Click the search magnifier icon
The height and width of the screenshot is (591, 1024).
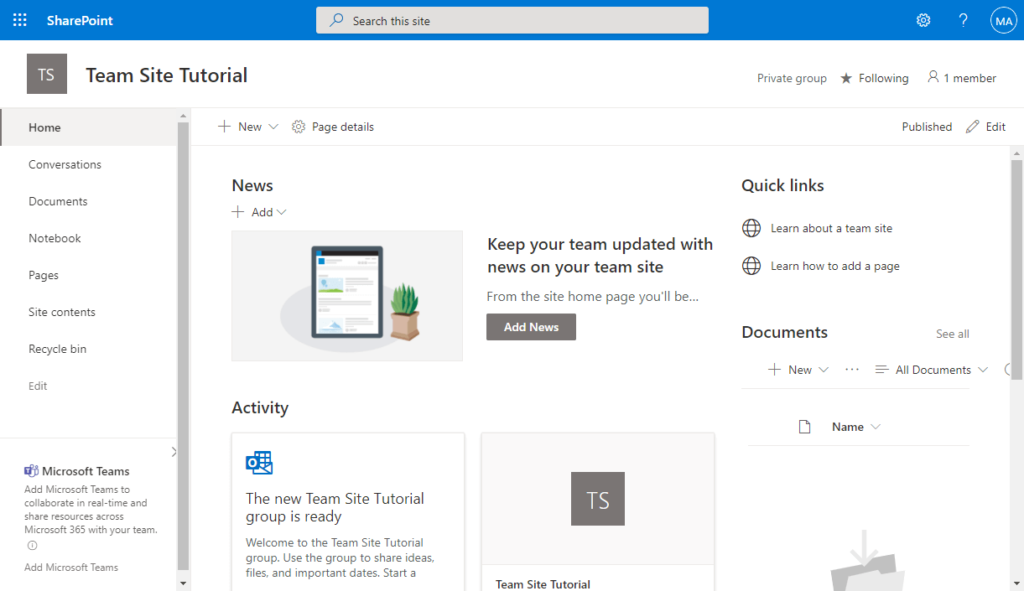tap(336, 20)
